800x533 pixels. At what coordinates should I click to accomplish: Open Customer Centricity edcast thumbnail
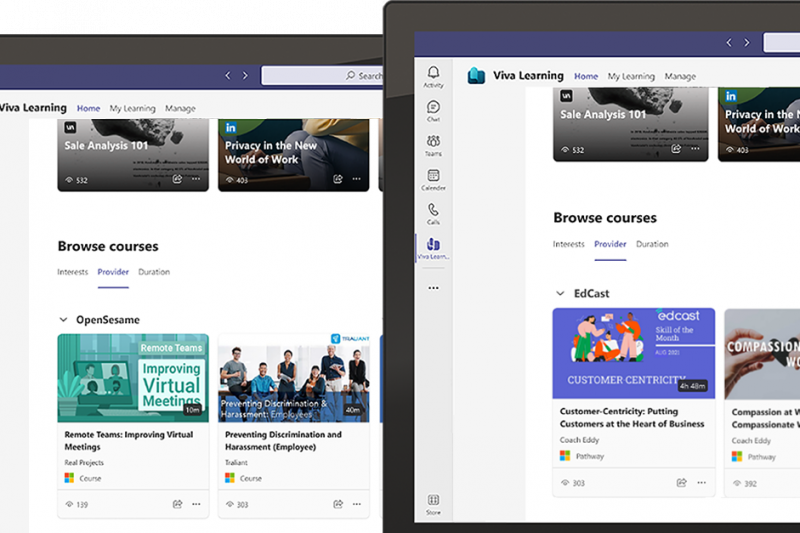point(634,353)
